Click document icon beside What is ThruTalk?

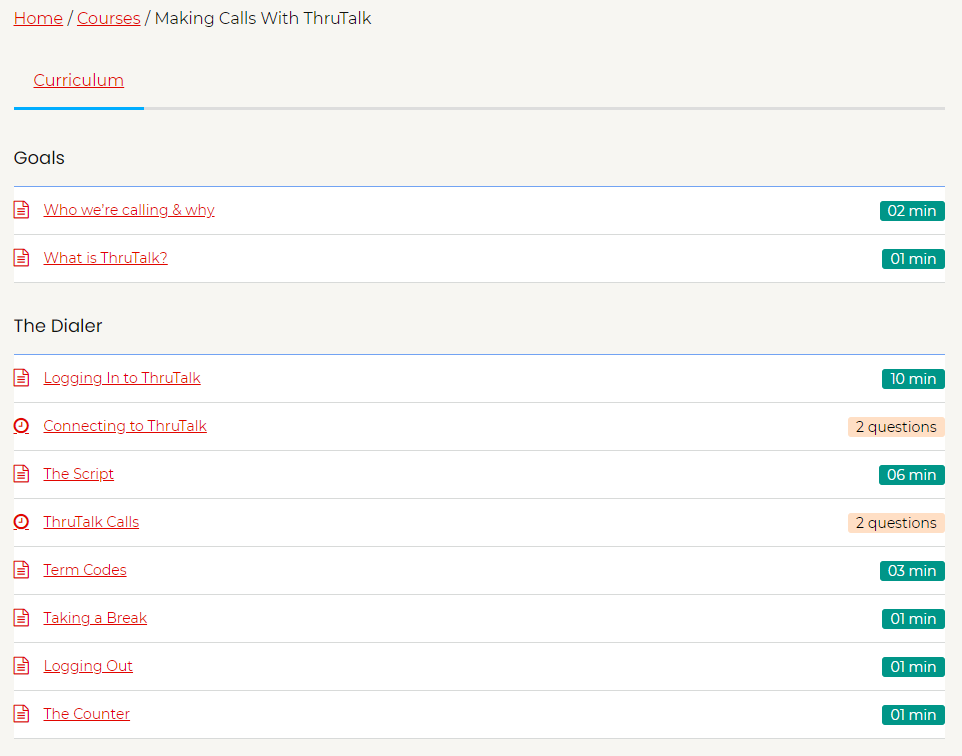click(x=21, y=258)
